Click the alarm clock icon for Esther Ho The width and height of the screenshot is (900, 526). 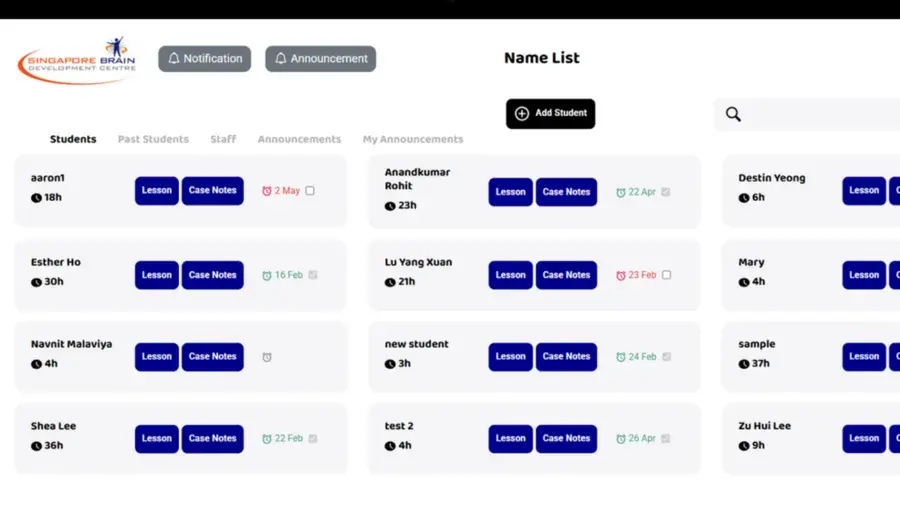[x=267, y=276]
